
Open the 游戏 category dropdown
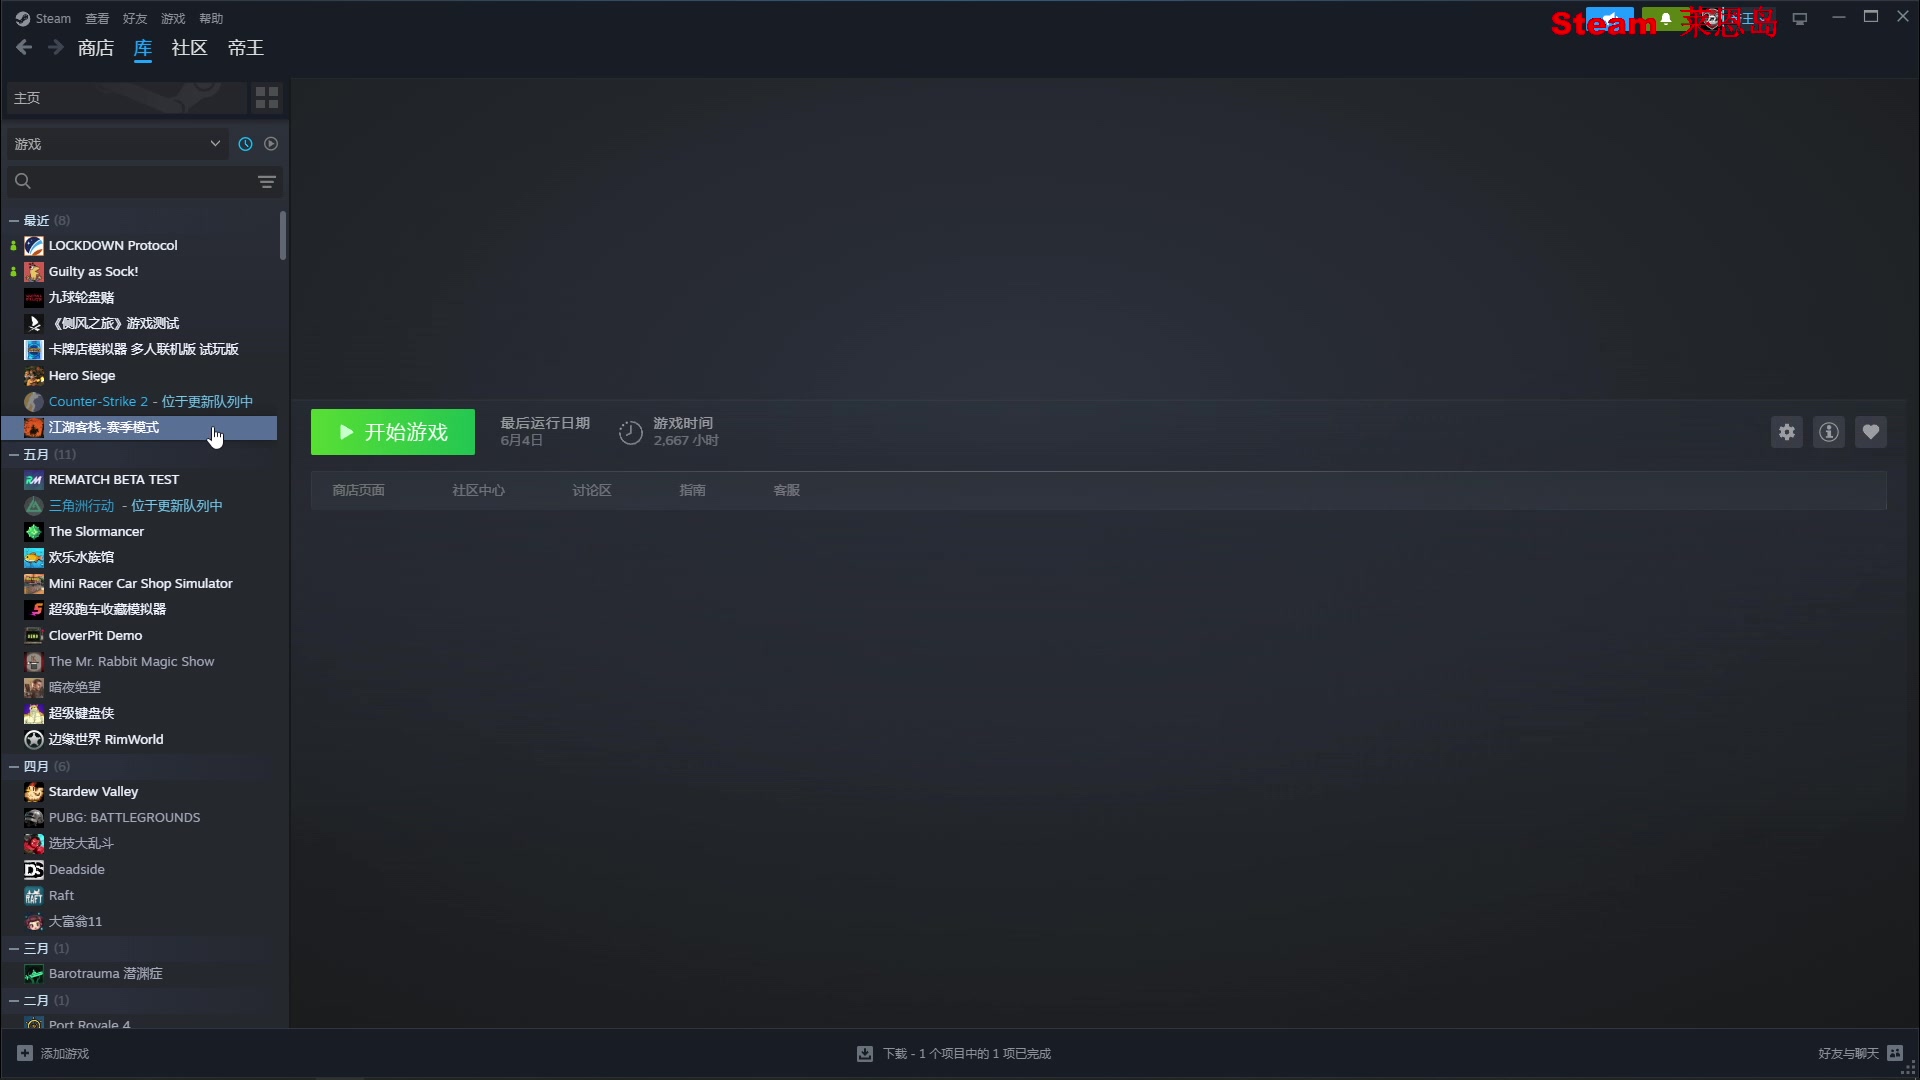tap(118, 144)
